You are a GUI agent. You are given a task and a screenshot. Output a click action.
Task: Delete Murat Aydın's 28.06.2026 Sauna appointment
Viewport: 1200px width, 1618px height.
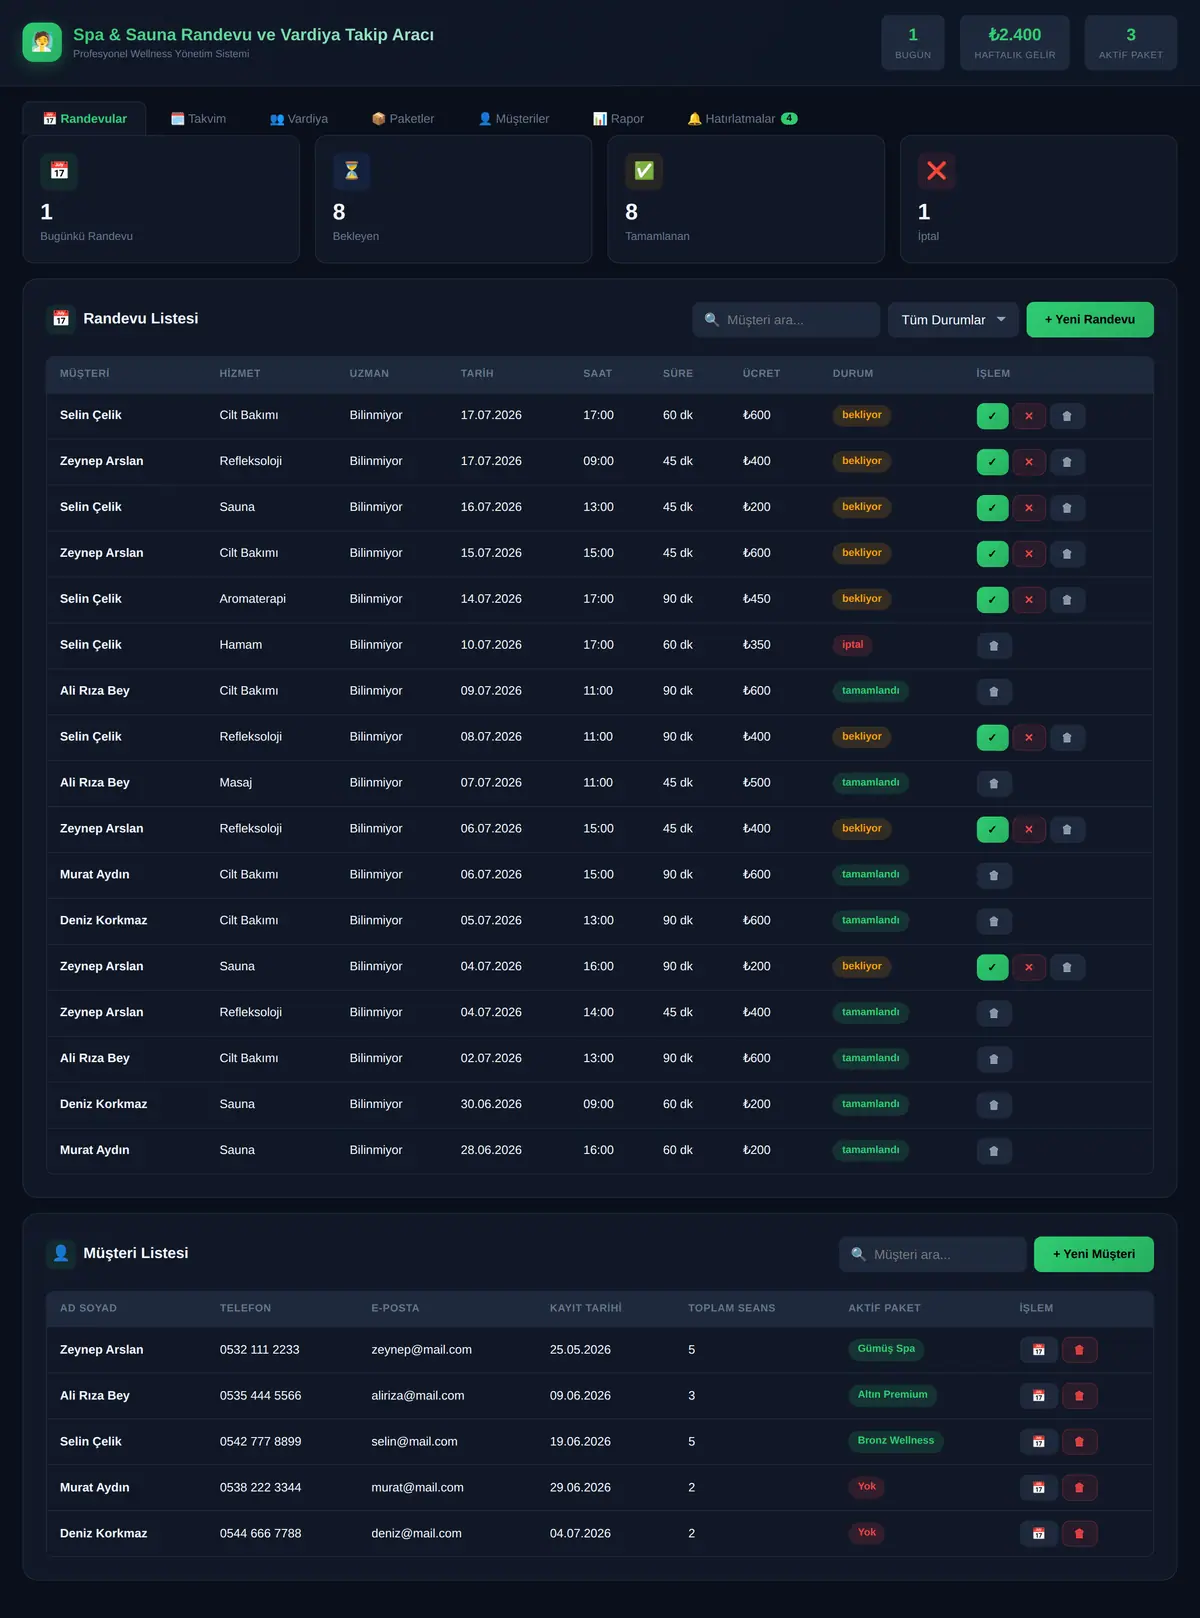click(994, 1152)
